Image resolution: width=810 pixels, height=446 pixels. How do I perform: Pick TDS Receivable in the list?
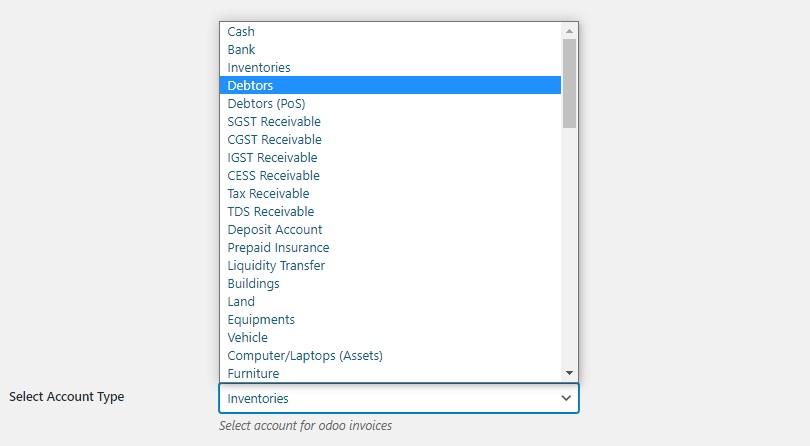click(x=391, y=212)
